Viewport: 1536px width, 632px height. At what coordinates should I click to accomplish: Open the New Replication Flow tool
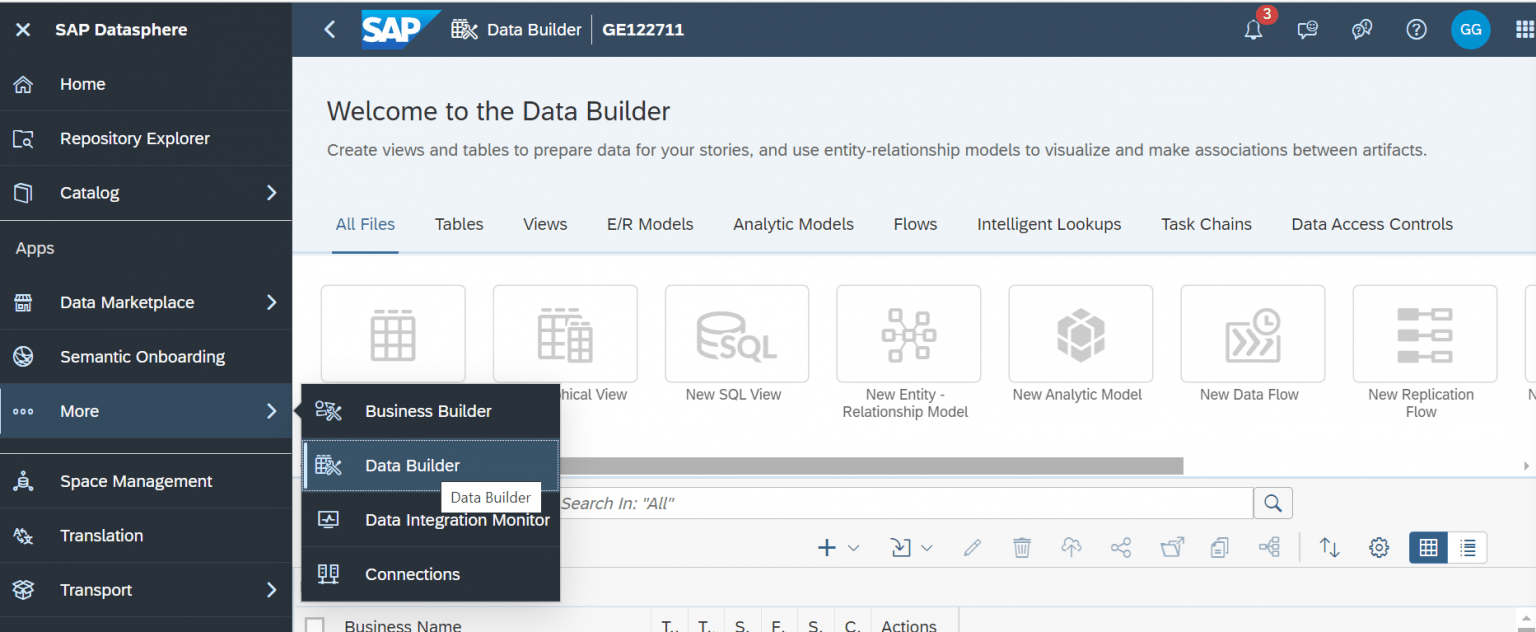[1424, 333]
